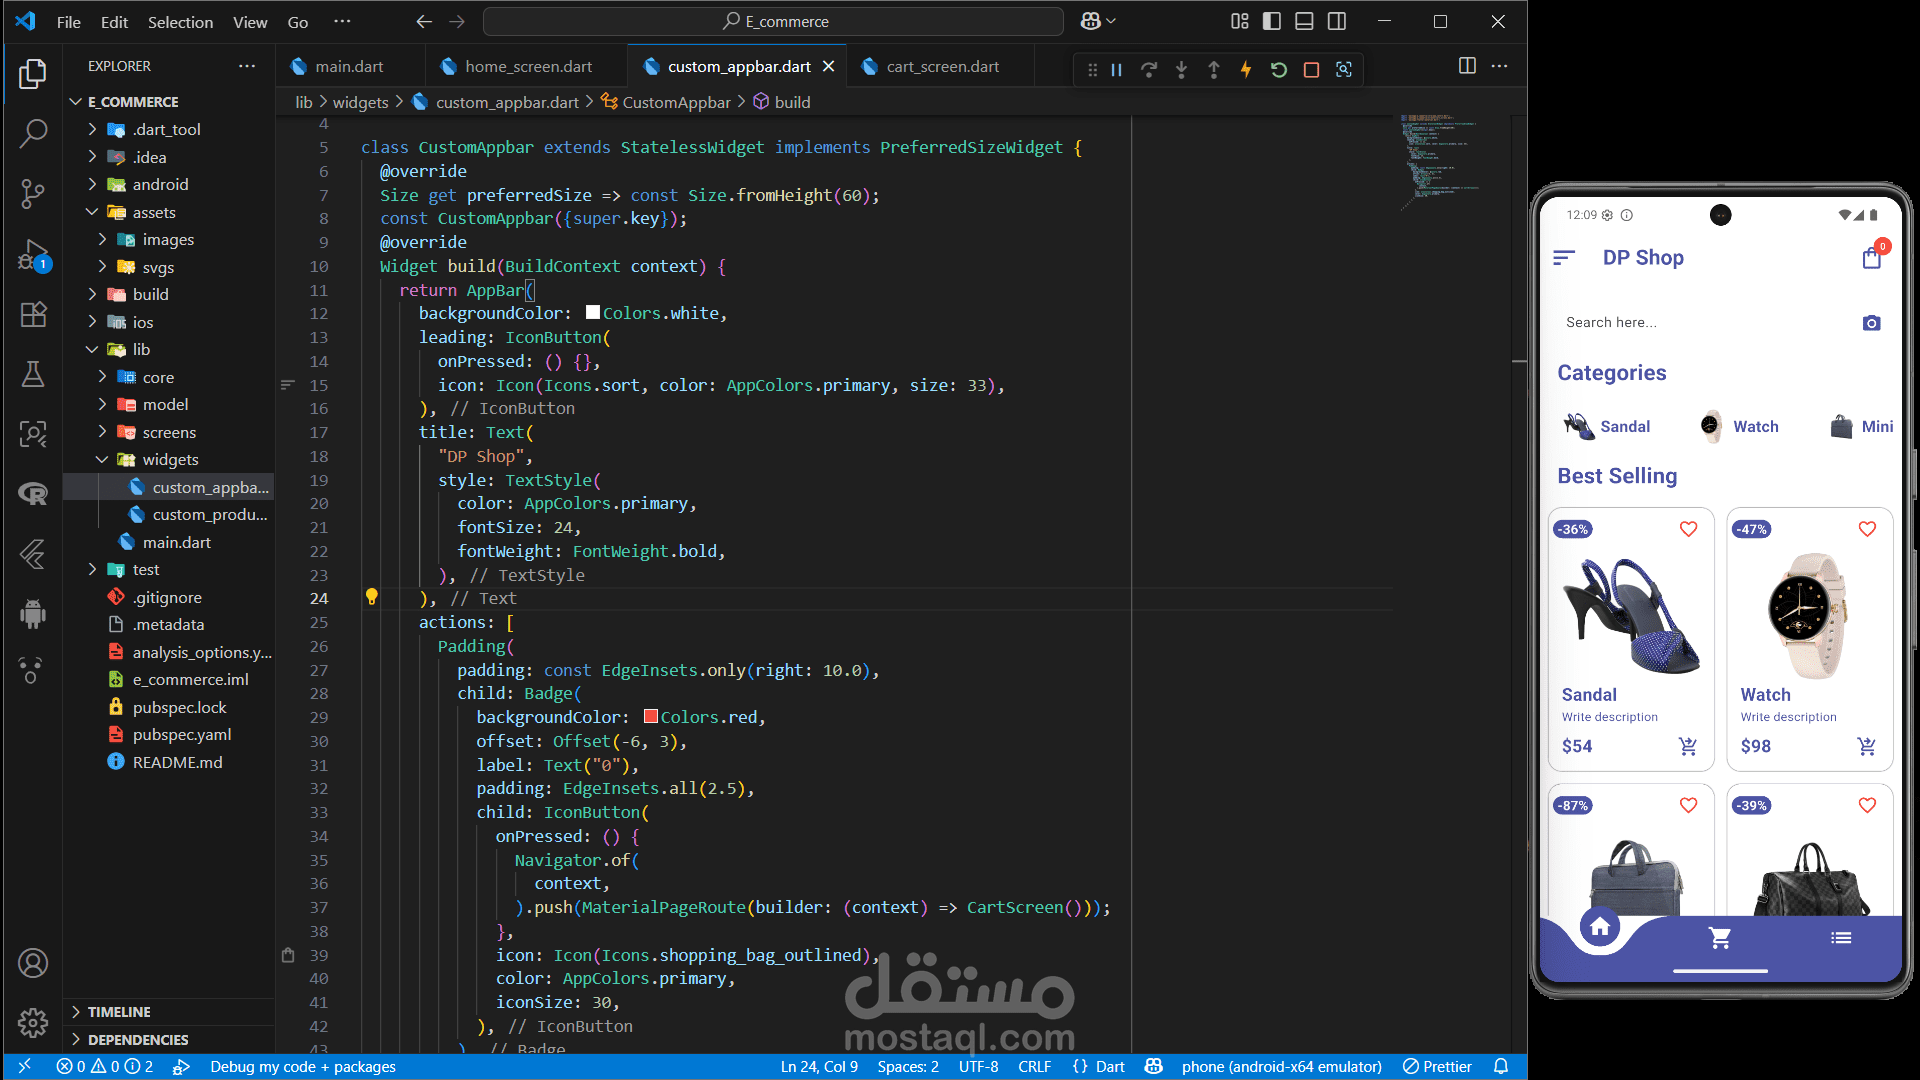
Task: Trigger Flutter Hot Reload lightning icon
Action: coord(1246,70)
